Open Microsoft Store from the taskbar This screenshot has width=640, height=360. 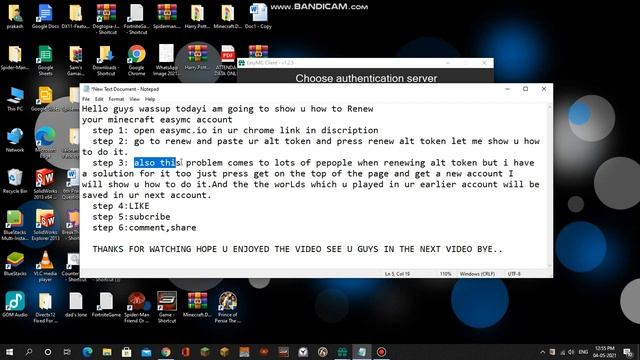click(127, 352)
